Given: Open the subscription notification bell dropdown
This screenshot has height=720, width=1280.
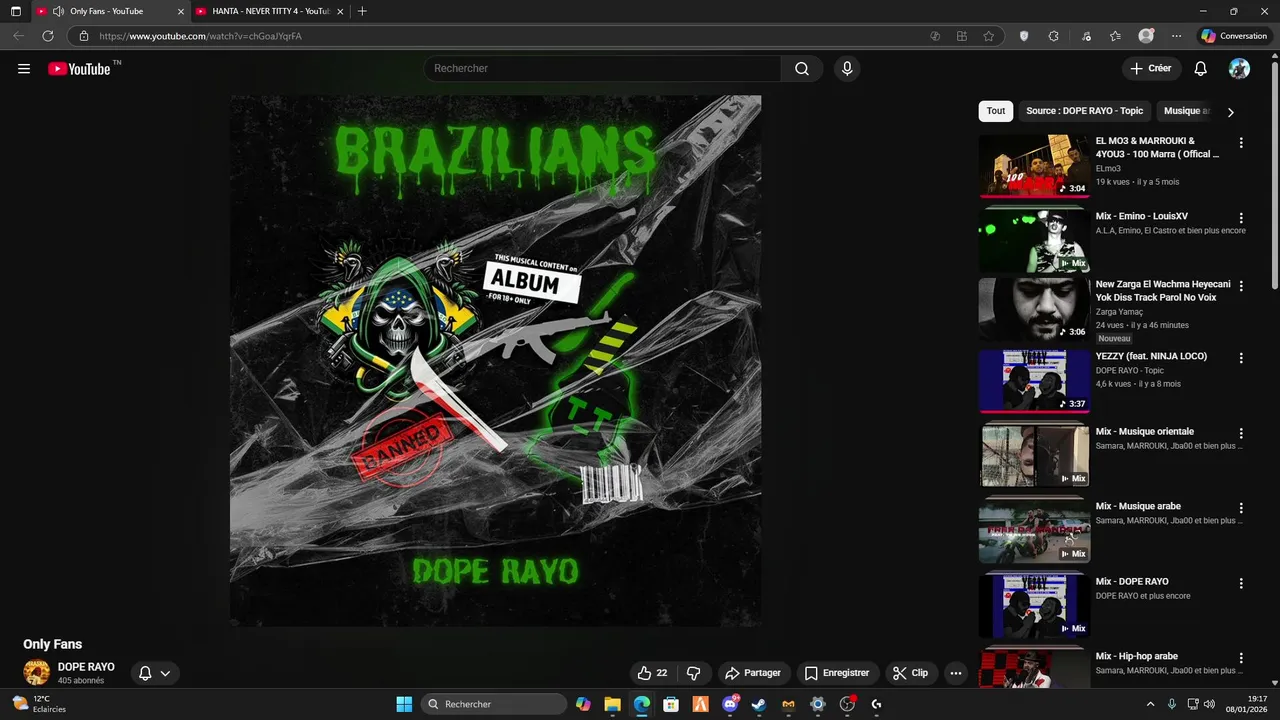Looking at the screenshot, I should [x=155, y=673].
